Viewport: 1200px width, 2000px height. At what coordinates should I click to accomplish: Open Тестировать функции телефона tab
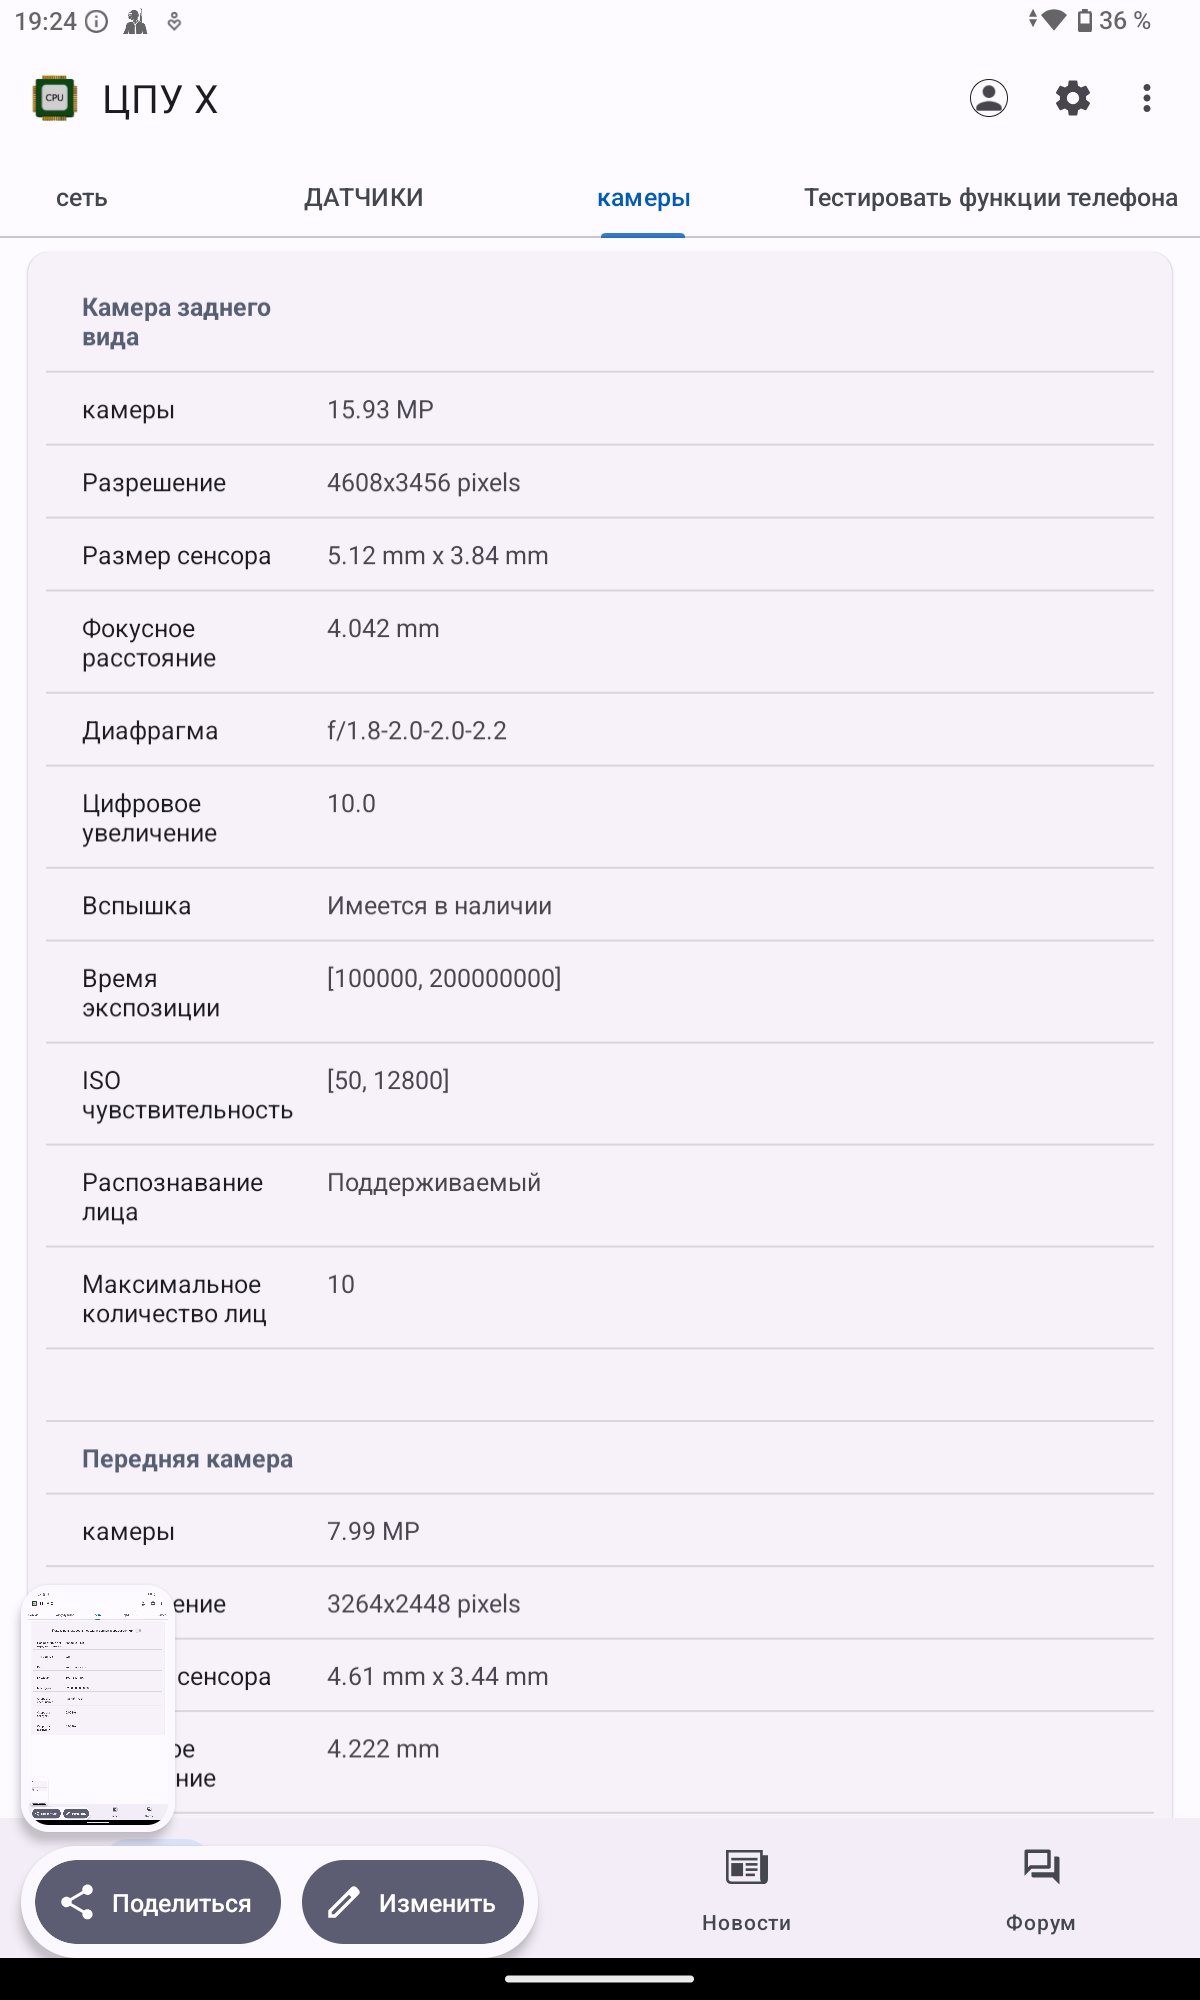pos(990,198)
